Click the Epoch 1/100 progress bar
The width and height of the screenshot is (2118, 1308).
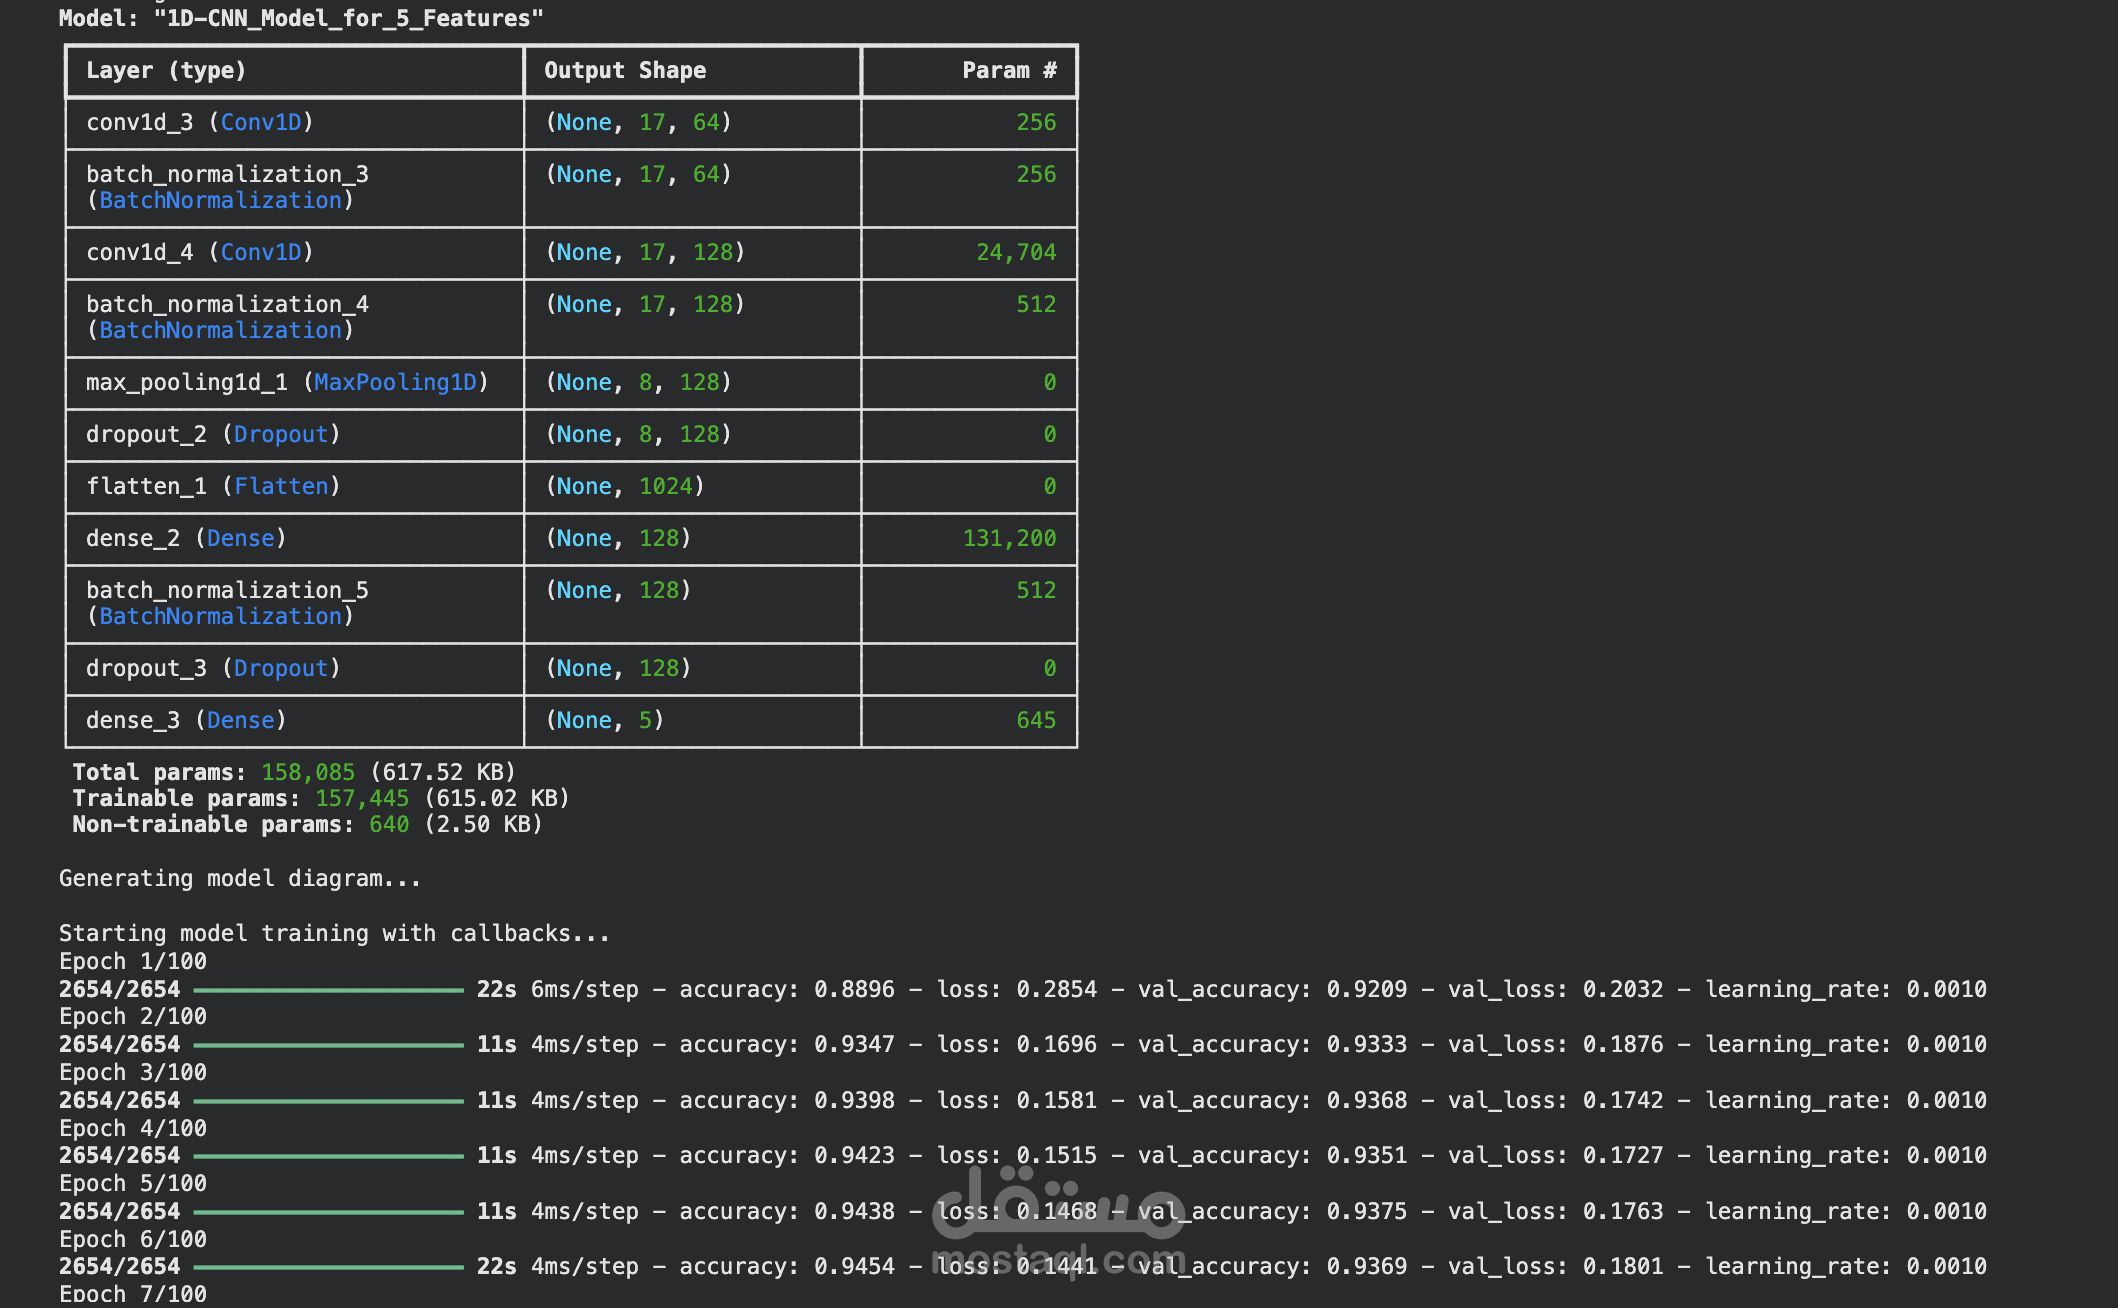[328, 990]
